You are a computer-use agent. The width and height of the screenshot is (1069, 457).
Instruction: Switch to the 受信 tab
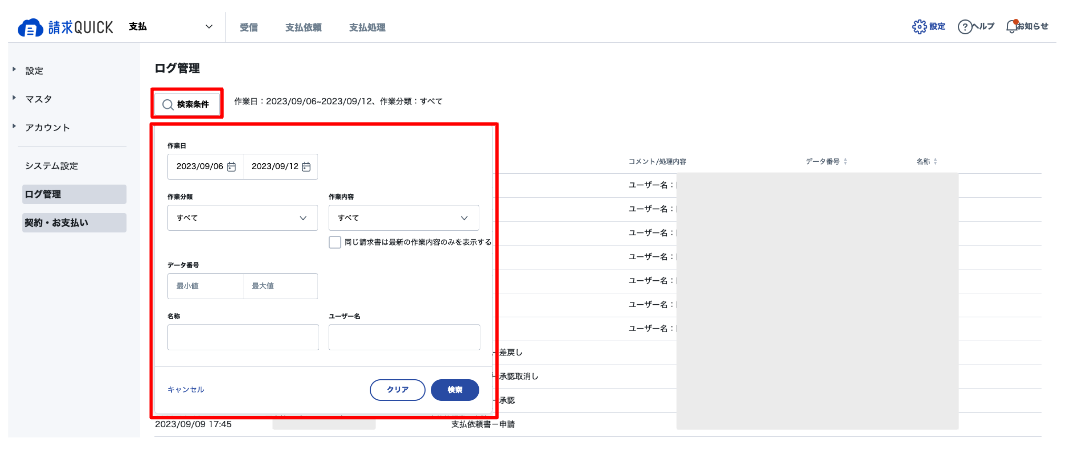pos(249,27)
